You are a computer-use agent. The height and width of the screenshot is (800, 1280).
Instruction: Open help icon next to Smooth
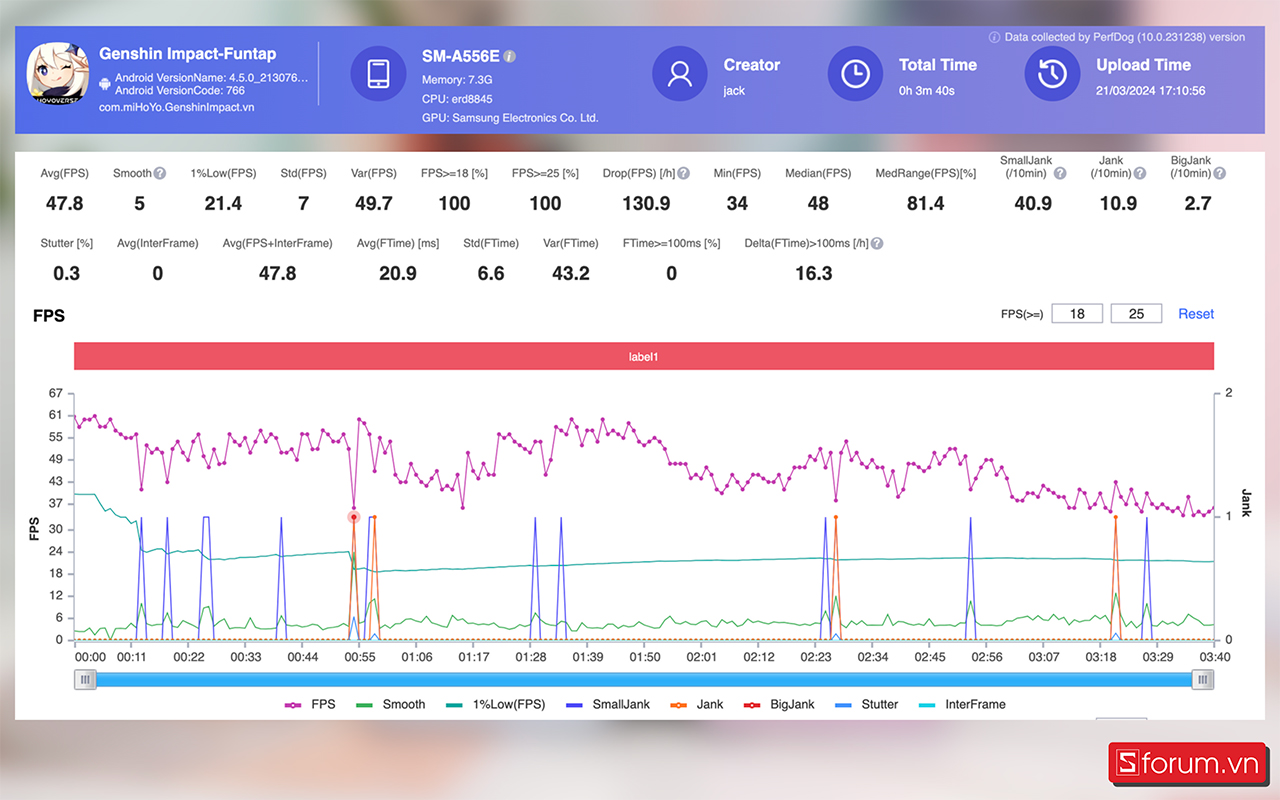[160, 173]
